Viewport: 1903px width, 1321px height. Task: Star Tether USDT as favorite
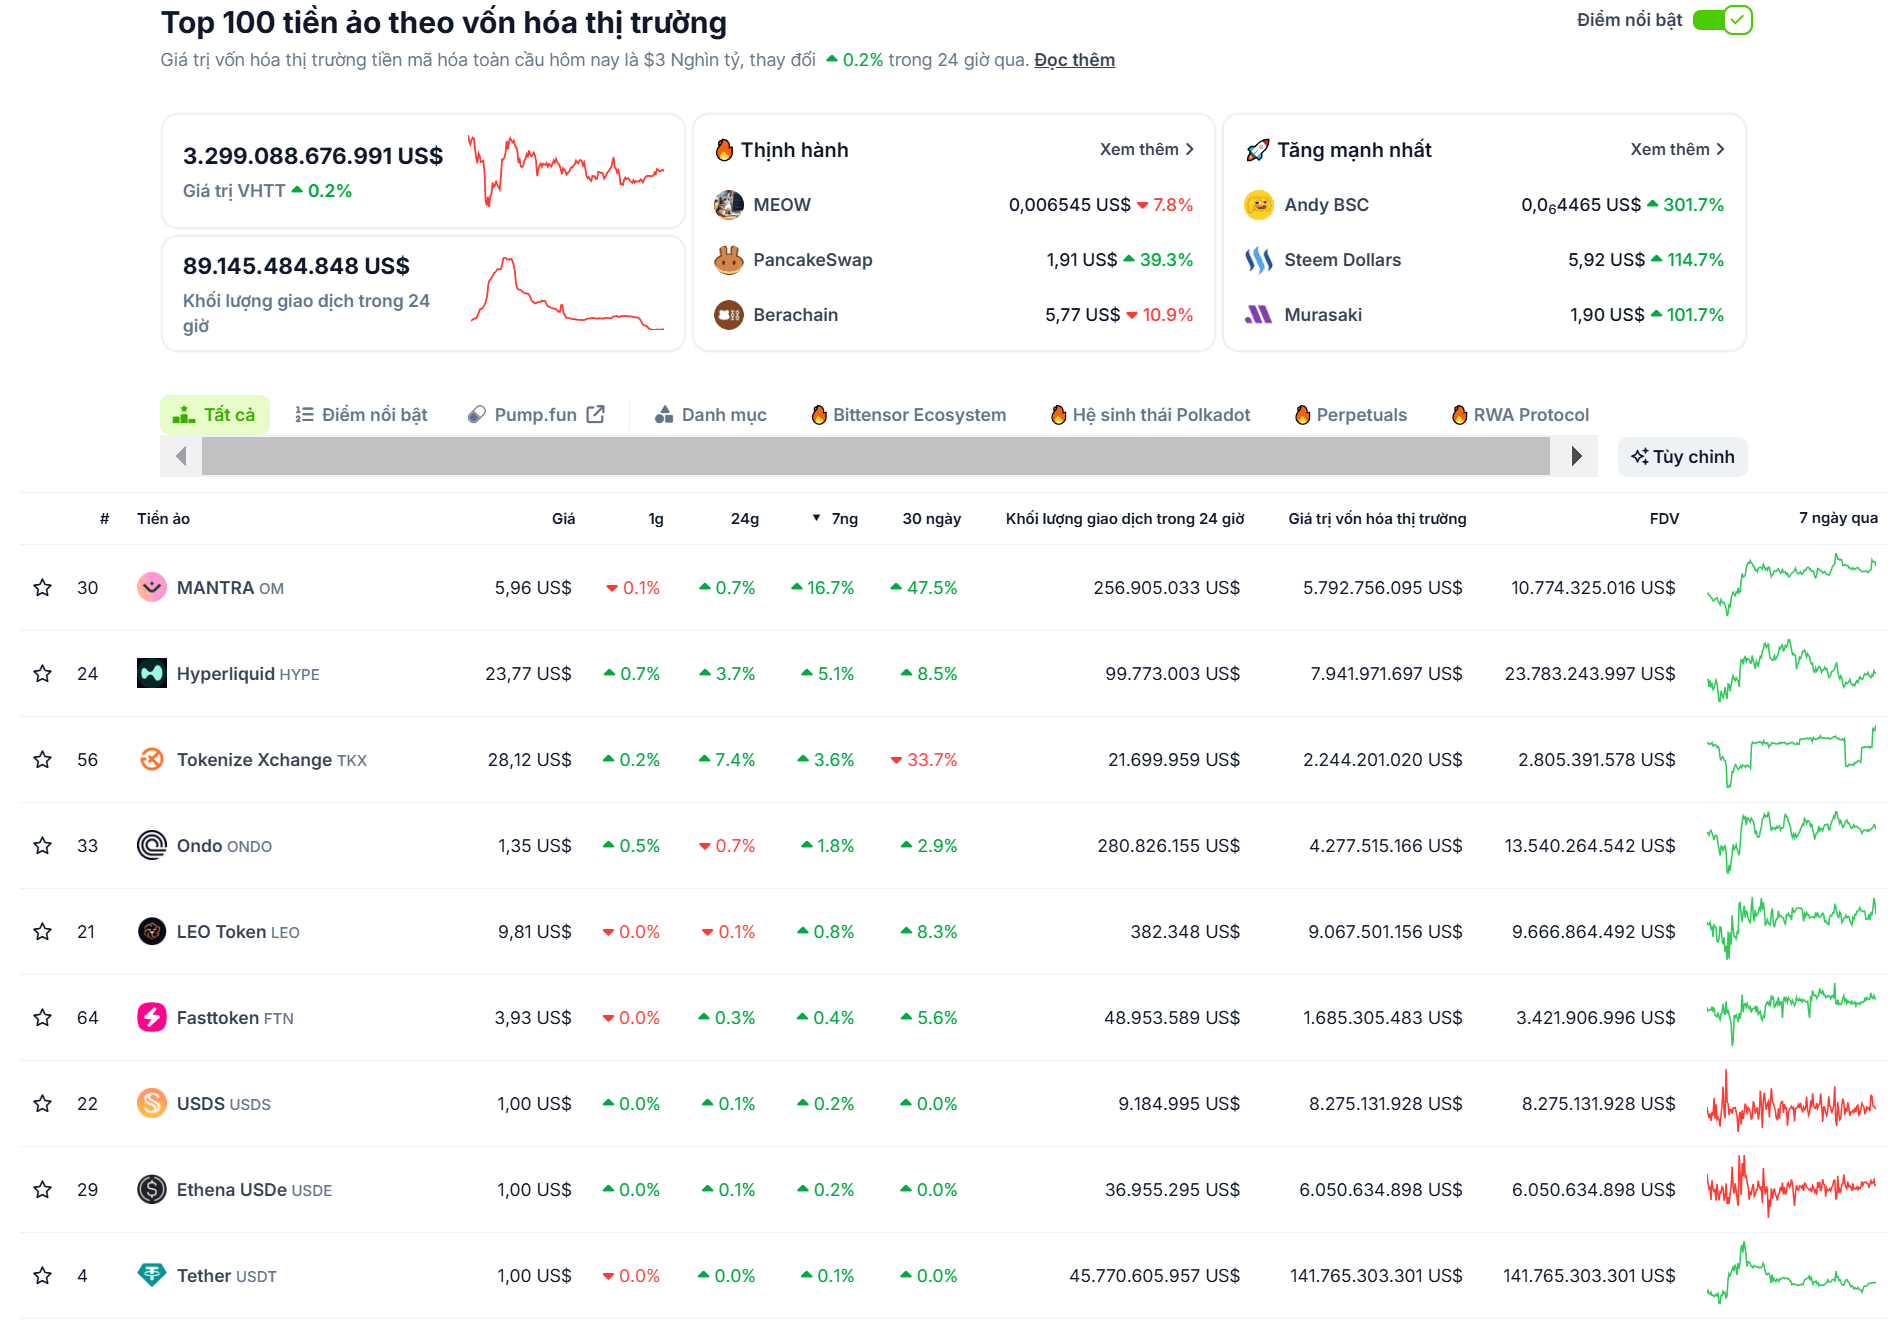[x=42, y=1276]
